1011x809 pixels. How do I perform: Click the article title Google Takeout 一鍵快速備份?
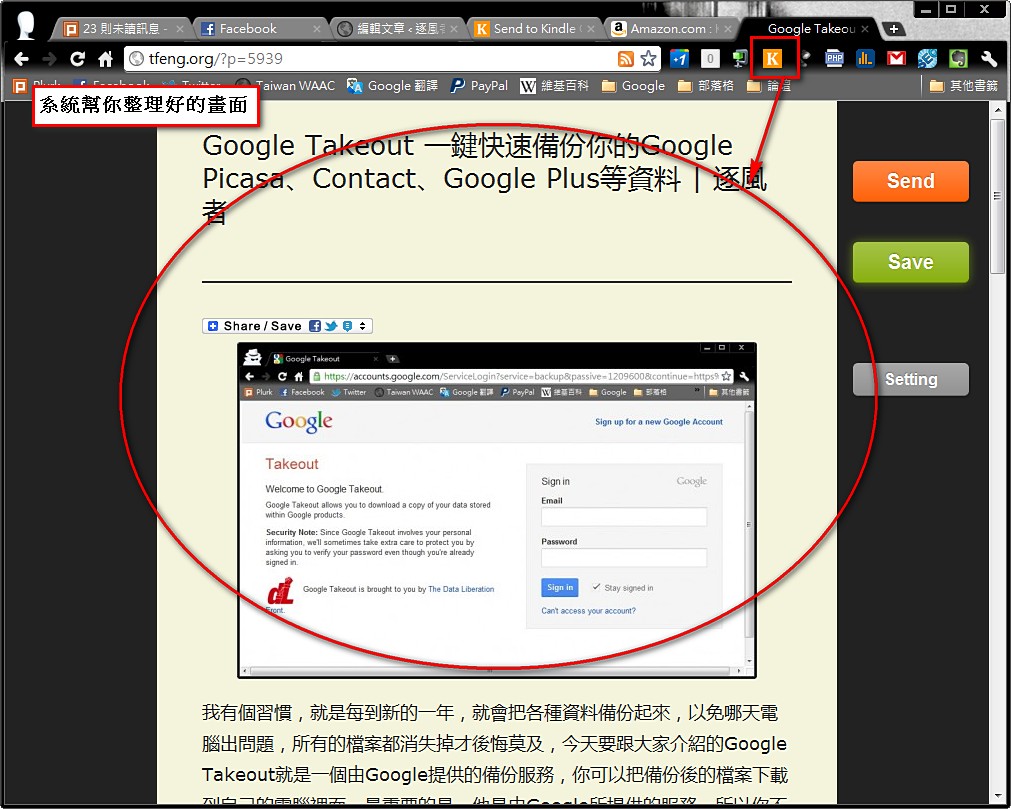click(484, 179)
